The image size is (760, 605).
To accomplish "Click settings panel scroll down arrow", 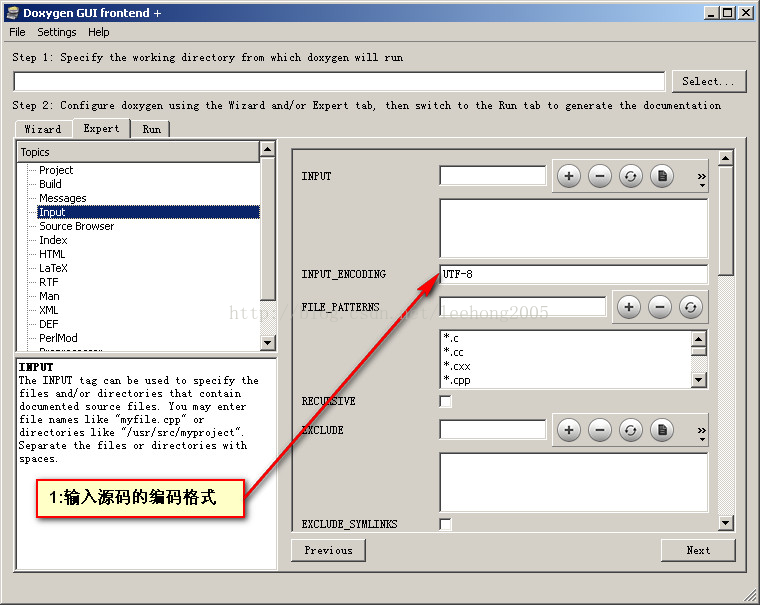I will click(x=726, y=523).
